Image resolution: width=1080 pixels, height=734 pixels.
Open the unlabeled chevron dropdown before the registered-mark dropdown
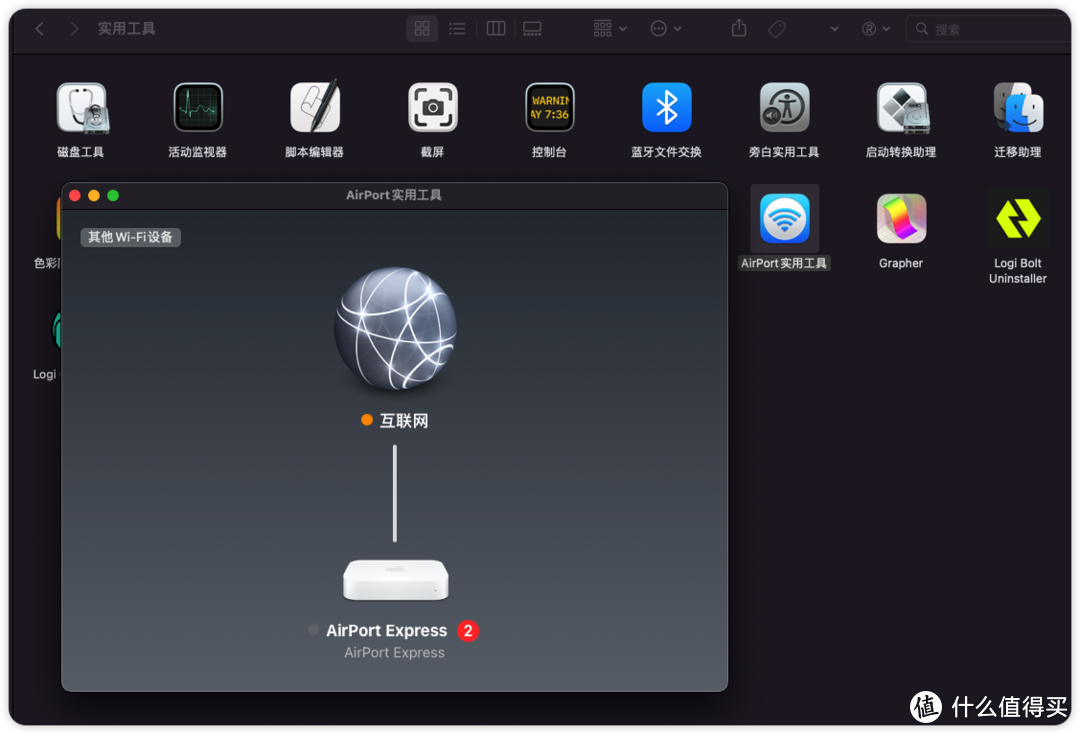point(834,28)
